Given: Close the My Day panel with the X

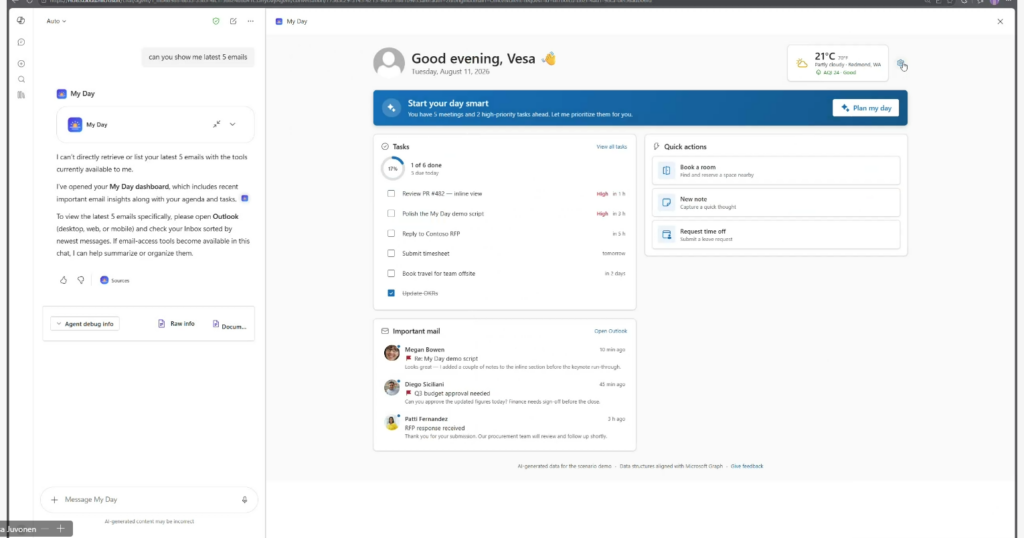Looking at the screenshot, I should [1000, 22].
